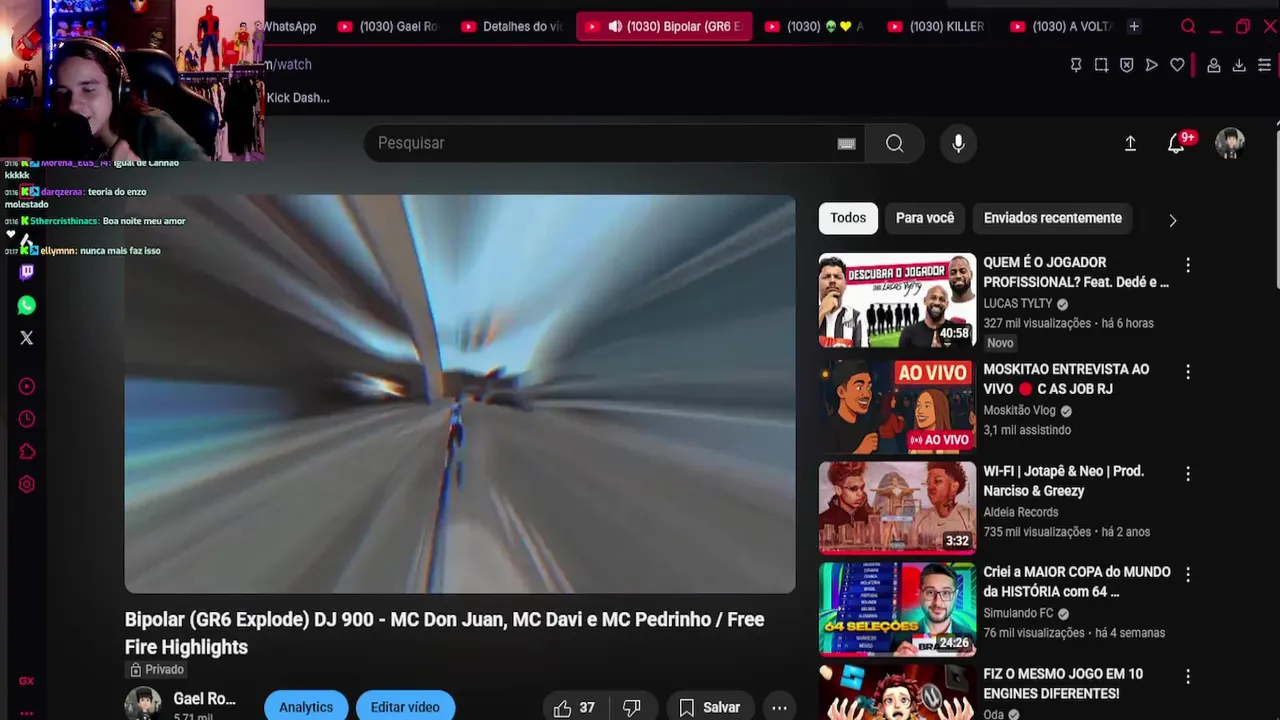Viewport: 1280px width, 720px height.
Task: Open browser settings gear in sidebar
Action: [27, 485]
